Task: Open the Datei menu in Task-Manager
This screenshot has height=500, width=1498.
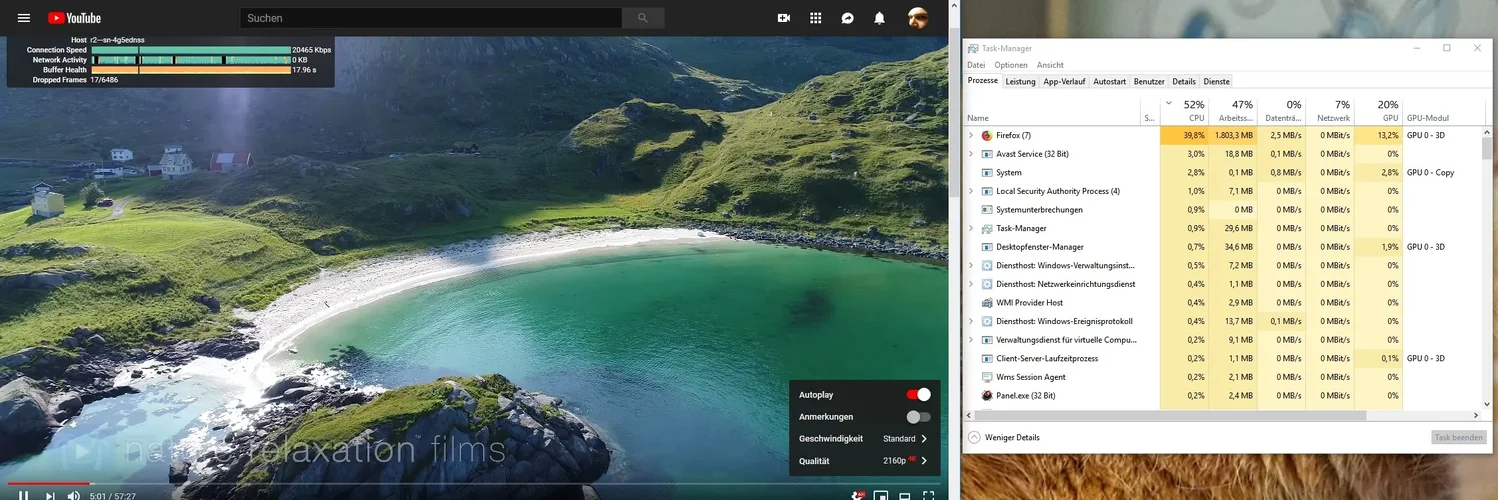Action: [x=976, y=65]
